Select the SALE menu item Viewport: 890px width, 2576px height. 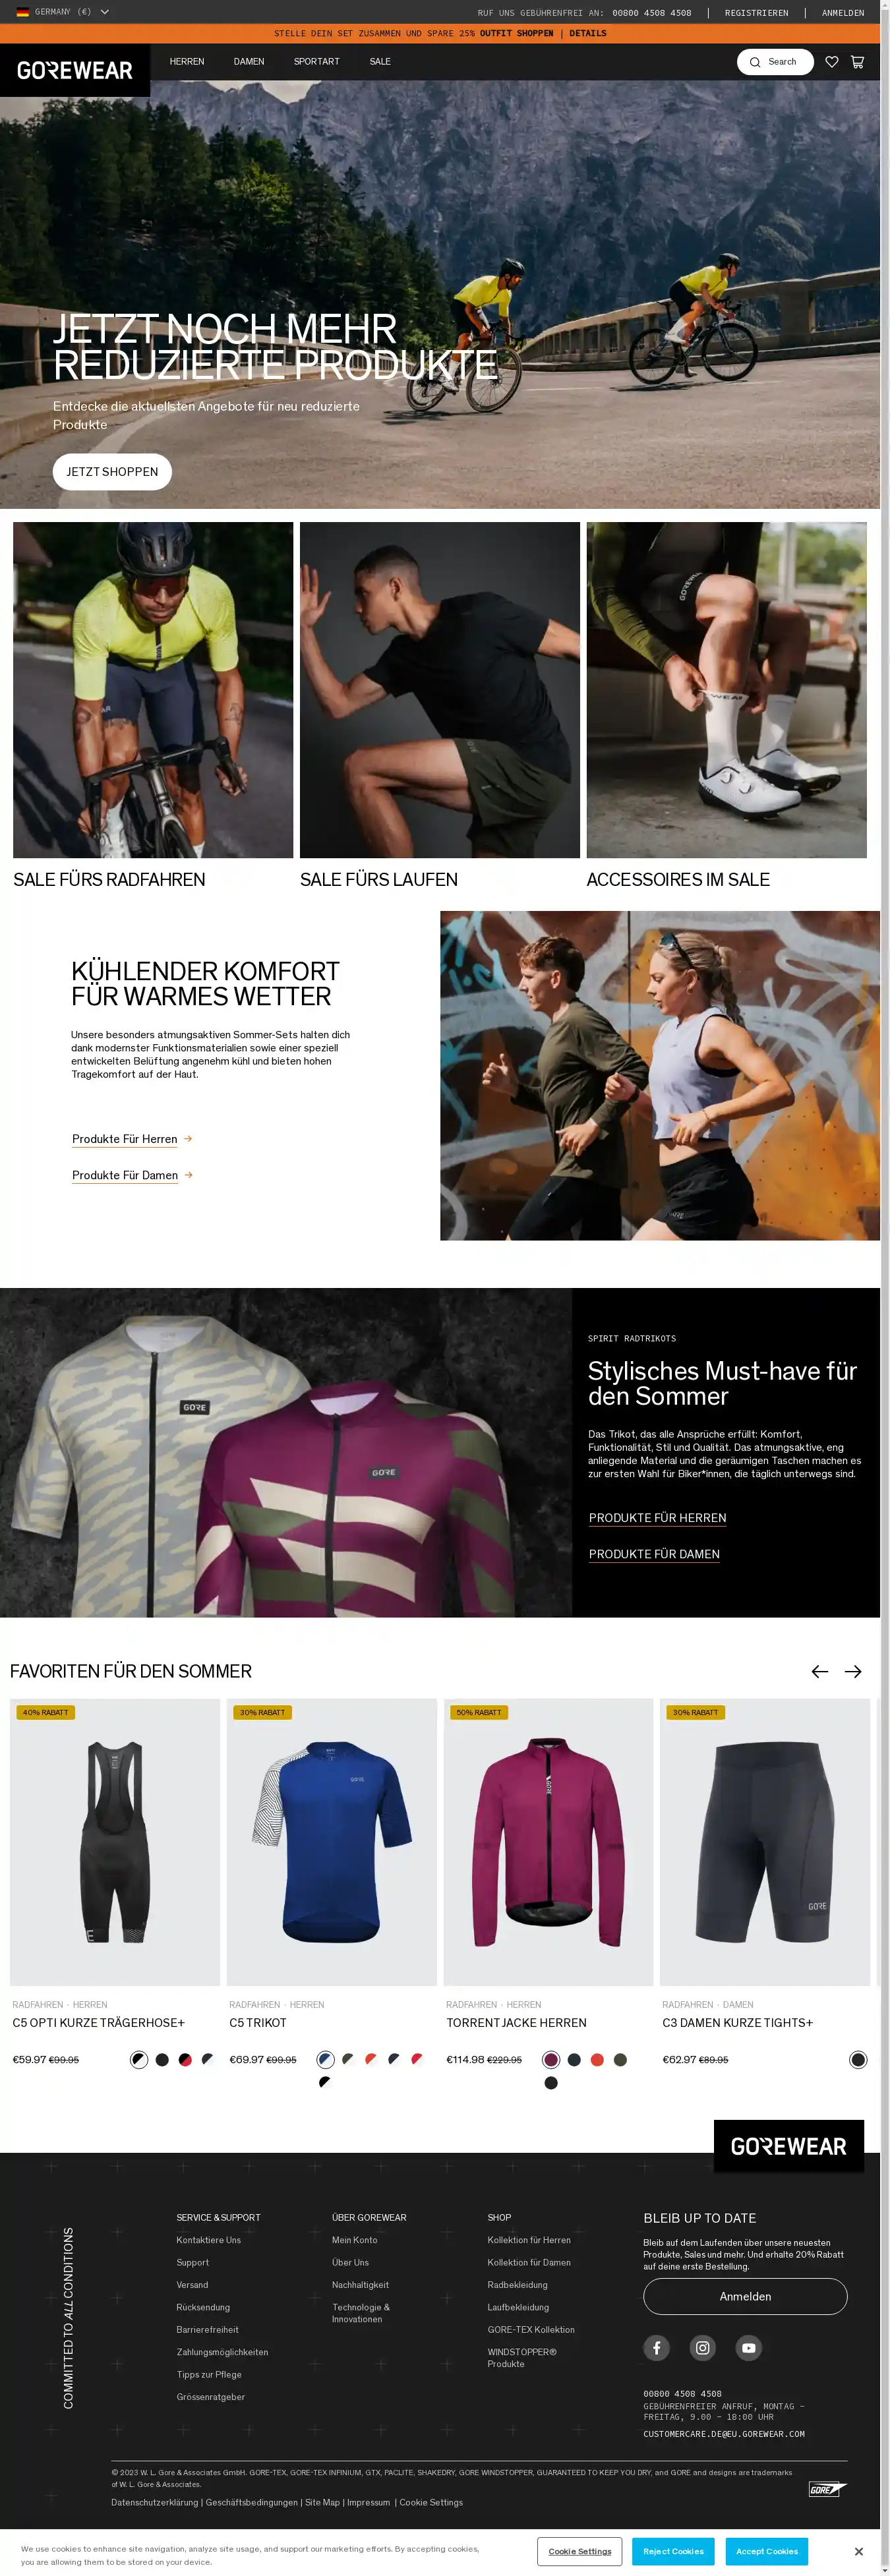coord(380,62)
